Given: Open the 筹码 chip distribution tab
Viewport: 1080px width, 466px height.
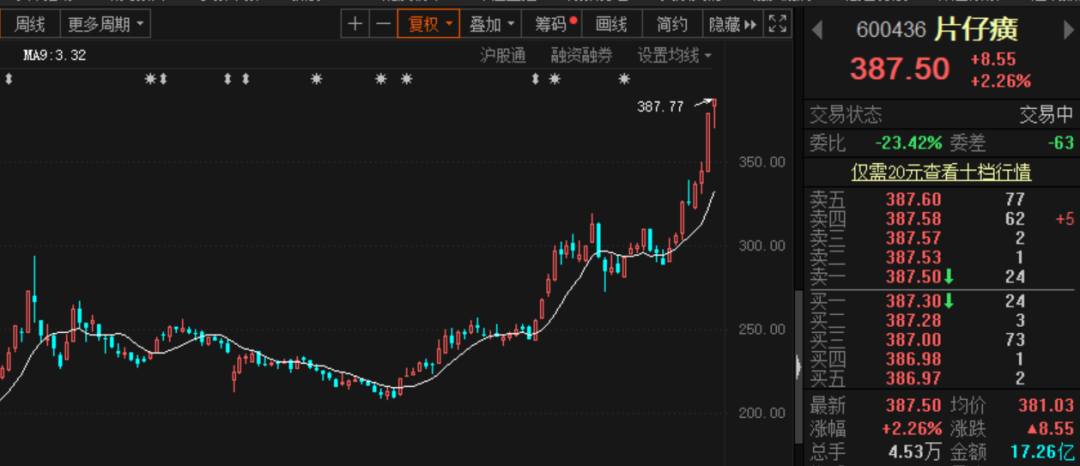Looking at the screenshot, I should 554,24.
